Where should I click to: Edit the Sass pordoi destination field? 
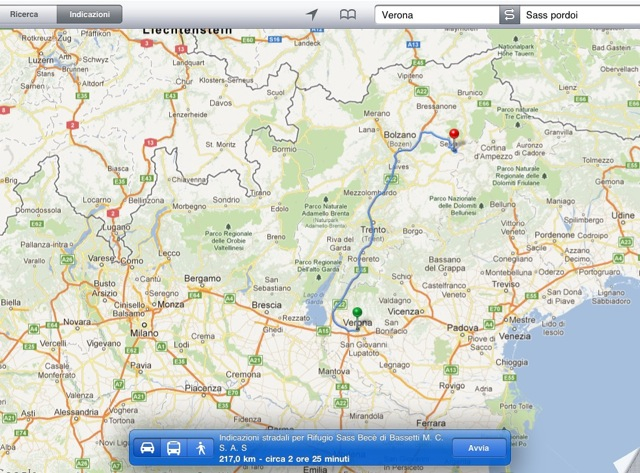(580, 15)
